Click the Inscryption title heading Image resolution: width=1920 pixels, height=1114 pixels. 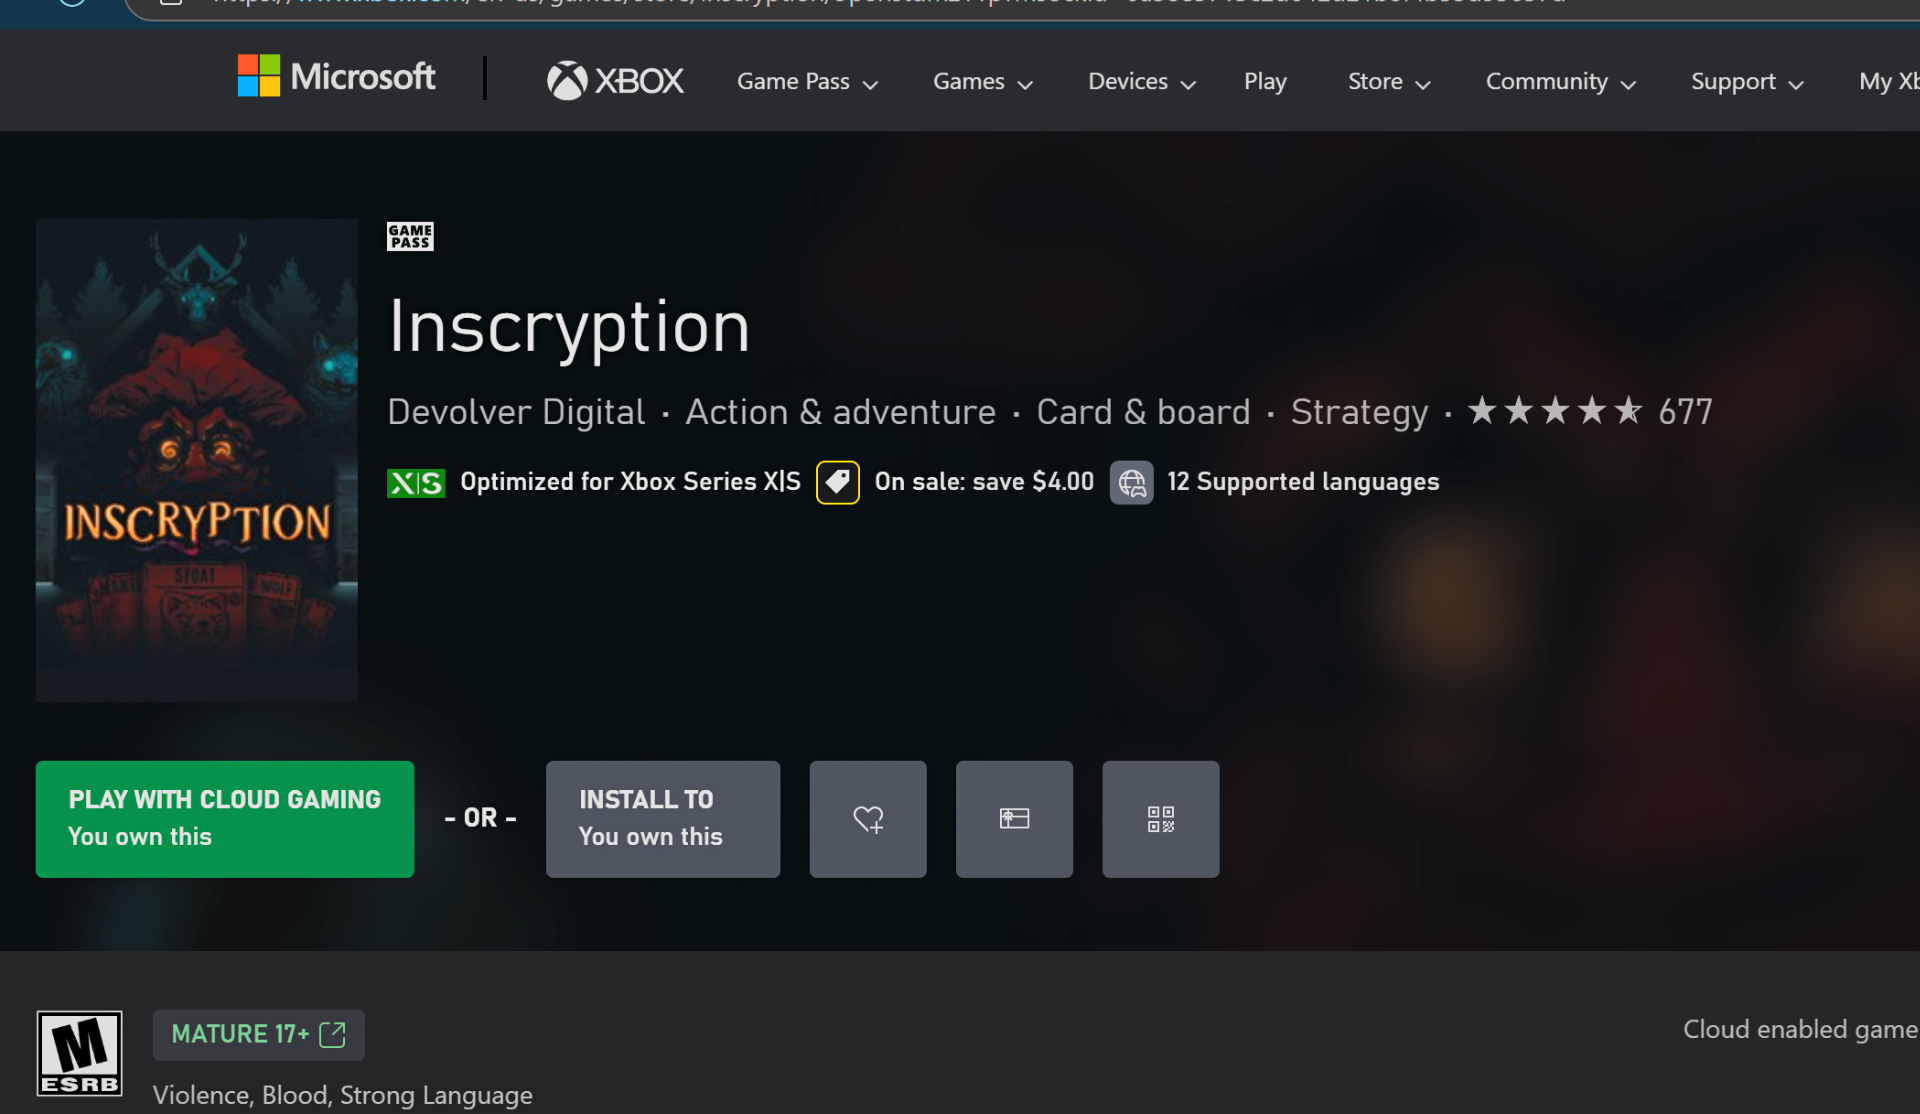pyautogui.click(x=569, y=327)
